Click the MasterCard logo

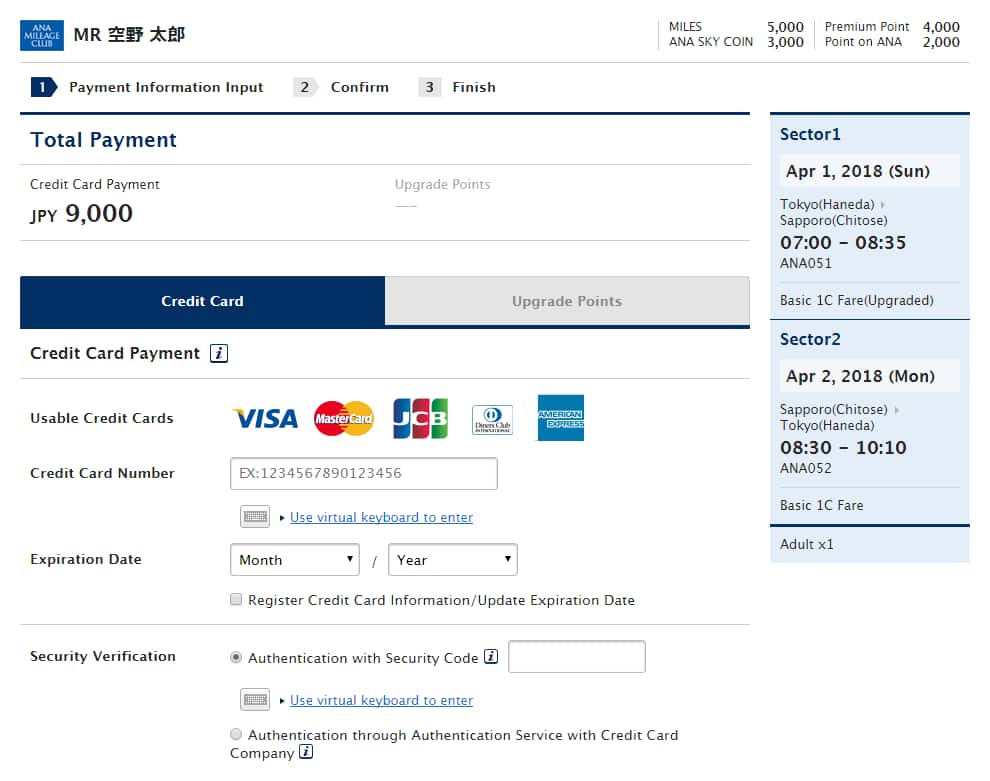click(343, 418)
